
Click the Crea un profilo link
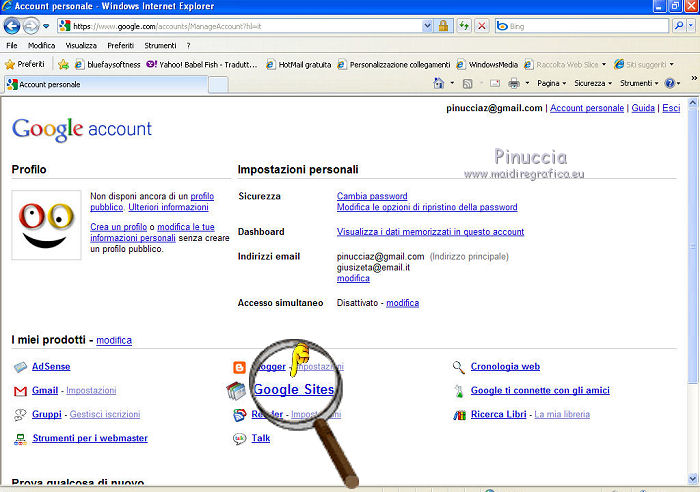coord(118,227)
